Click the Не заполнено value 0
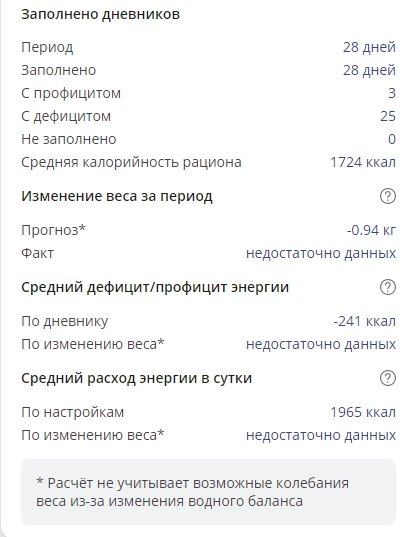This screenshot has height=537, width=404. coord(392,139)
